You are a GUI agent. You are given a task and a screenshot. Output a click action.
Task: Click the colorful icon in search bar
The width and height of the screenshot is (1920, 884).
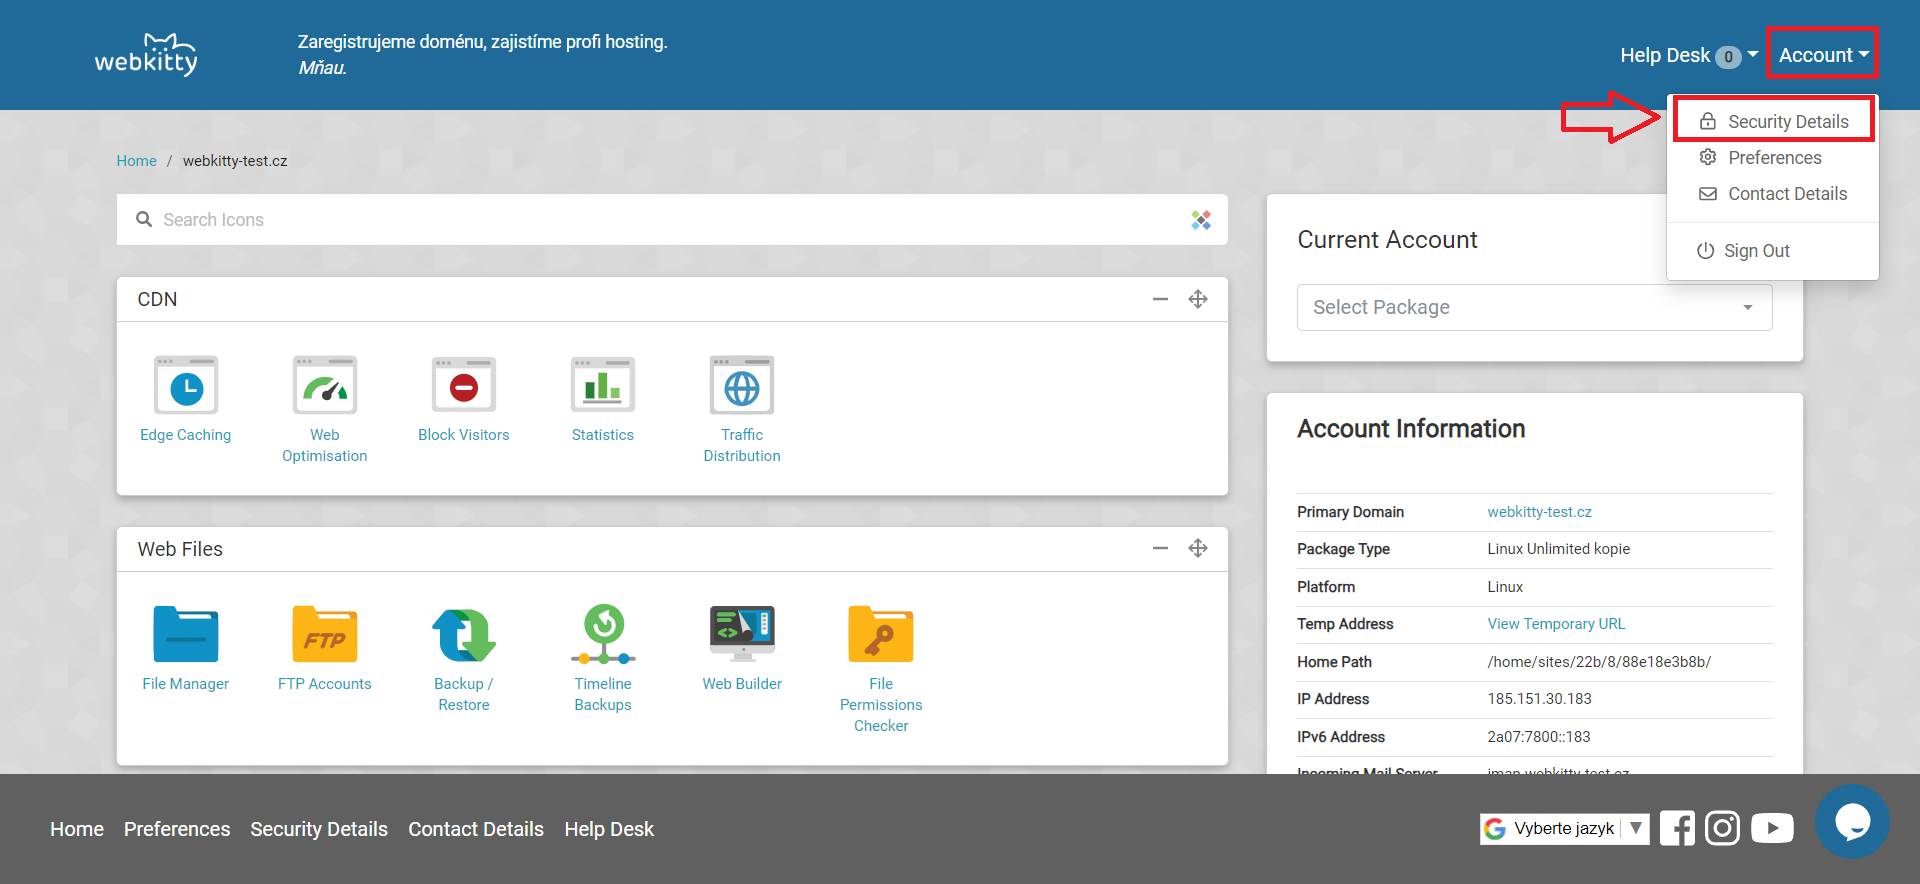tap(1201, 220)
